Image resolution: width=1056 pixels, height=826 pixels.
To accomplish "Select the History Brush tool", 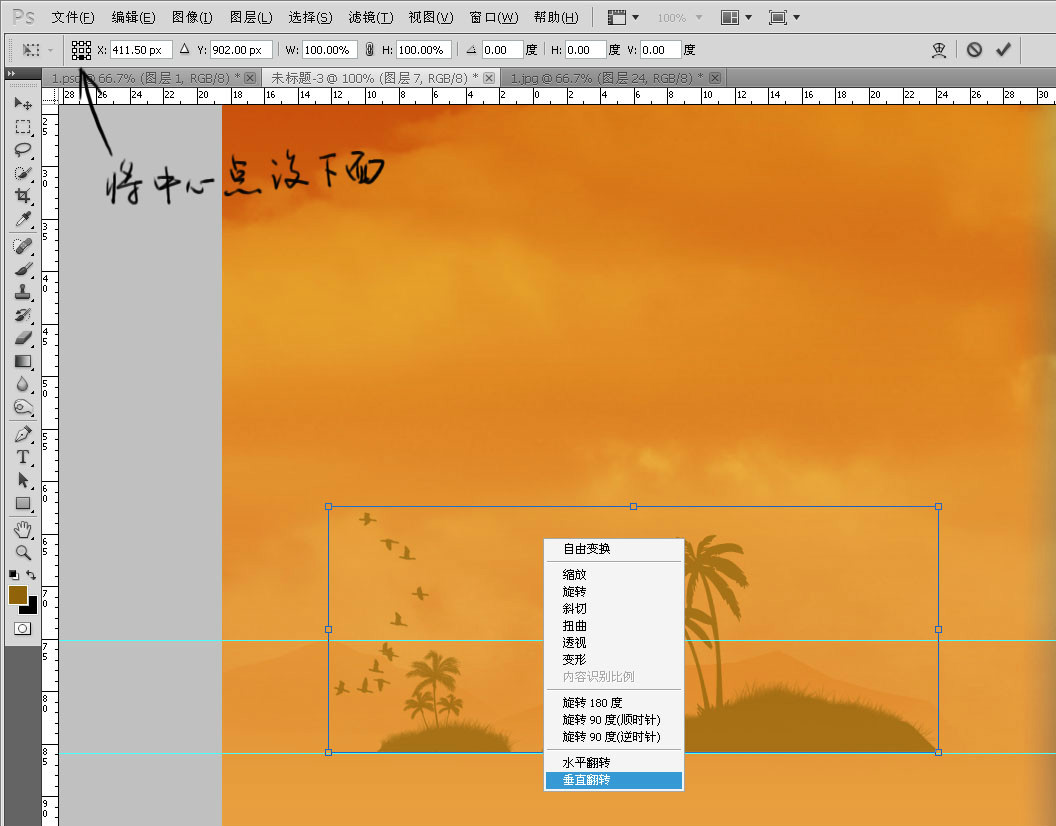I will [23, 315].
